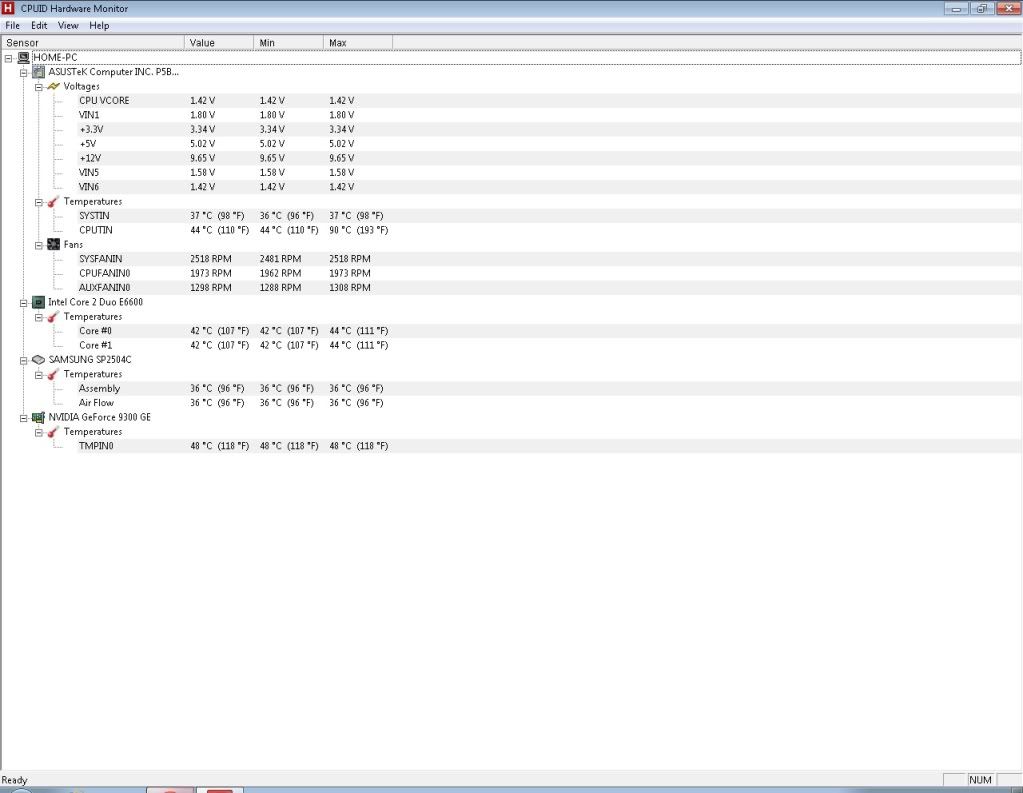Click the HOME-PC computer icon
Viewport: 1023px width, 793px height.
coord(23,58)
